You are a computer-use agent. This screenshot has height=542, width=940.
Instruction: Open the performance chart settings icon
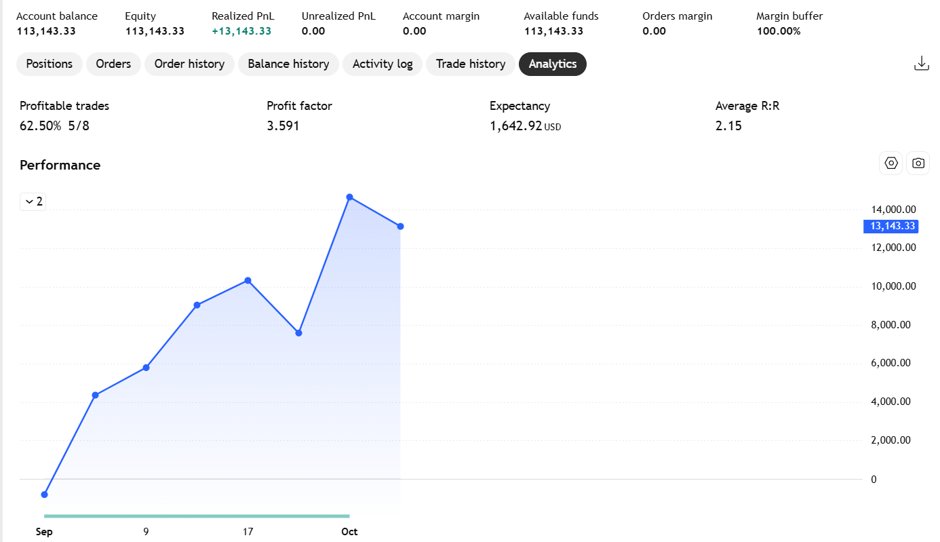coord(891,163)
